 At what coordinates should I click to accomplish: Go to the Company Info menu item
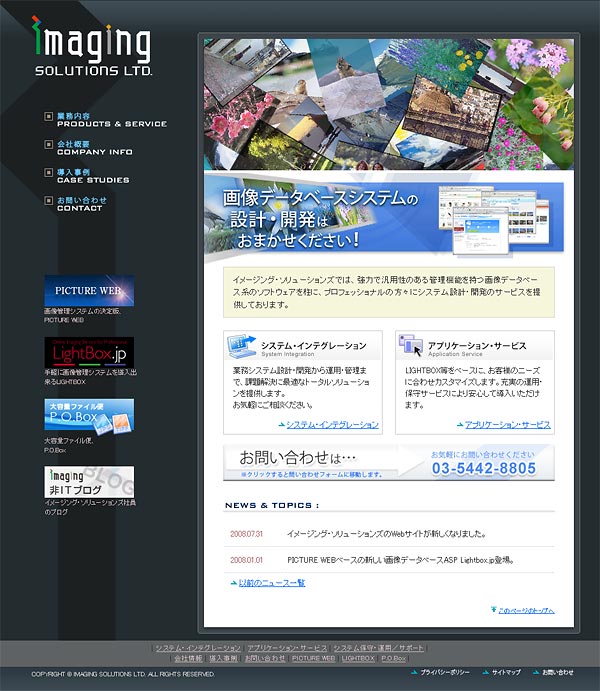pos(94,148)
